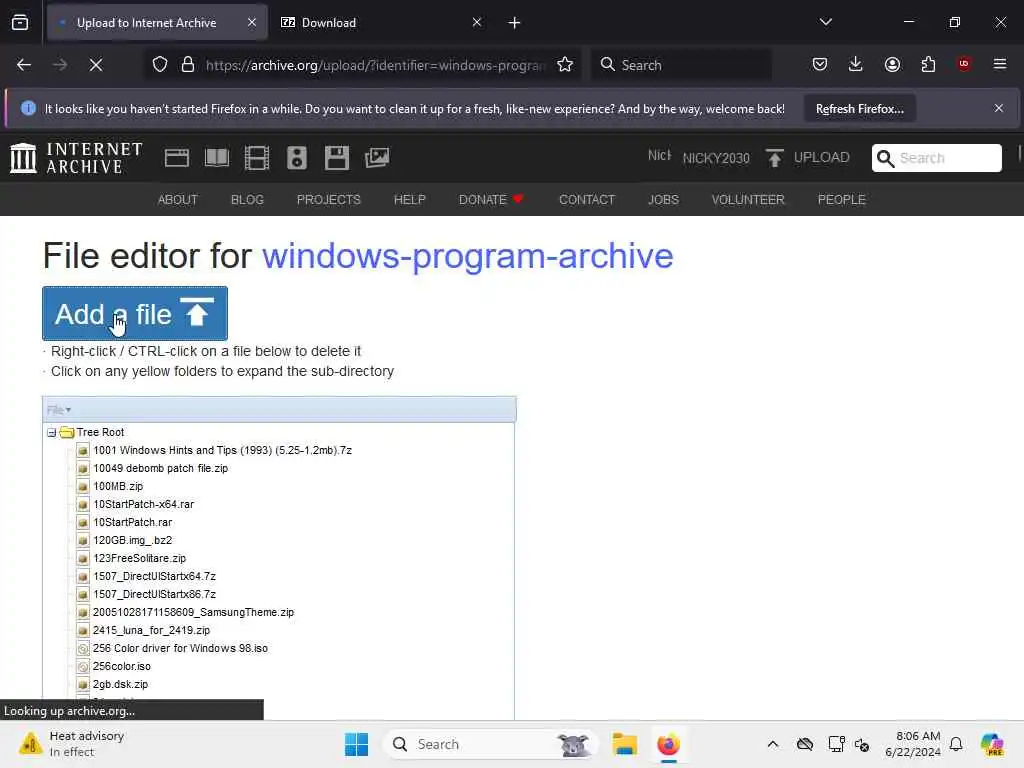The image size is (1024, 768).
Task: Open the Texts book icon
Action: tap(217, 158)
